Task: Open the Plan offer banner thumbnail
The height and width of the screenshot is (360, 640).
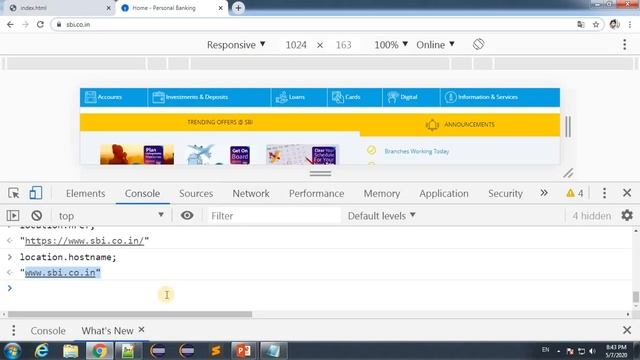Action: click(x=137, y=154)
